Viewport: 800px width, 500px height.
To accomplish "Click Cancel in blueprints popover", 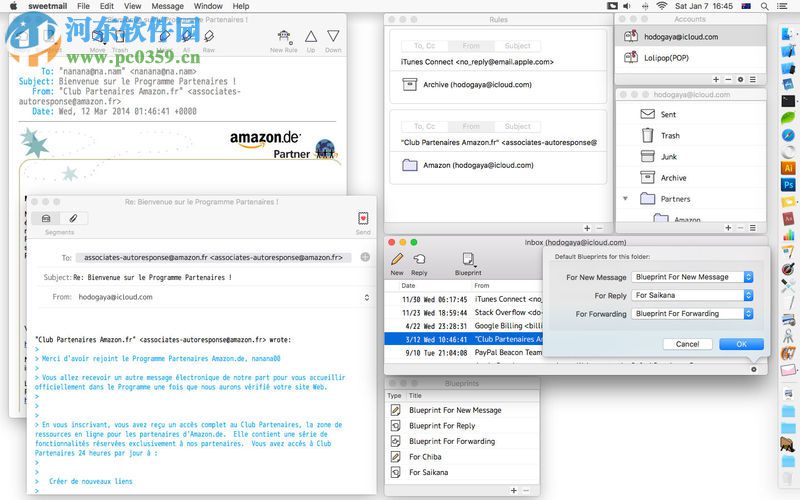I will click(x=687, y=344).
